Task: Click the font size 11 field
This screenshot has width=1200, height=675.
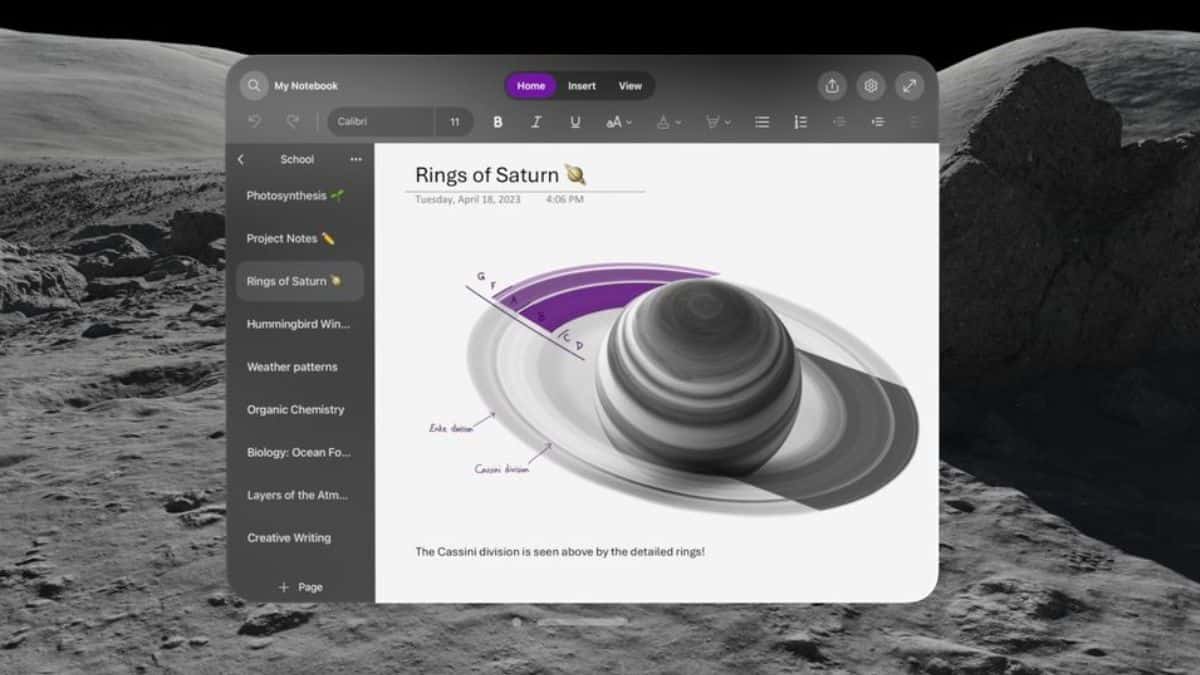Action: (455, 122)
